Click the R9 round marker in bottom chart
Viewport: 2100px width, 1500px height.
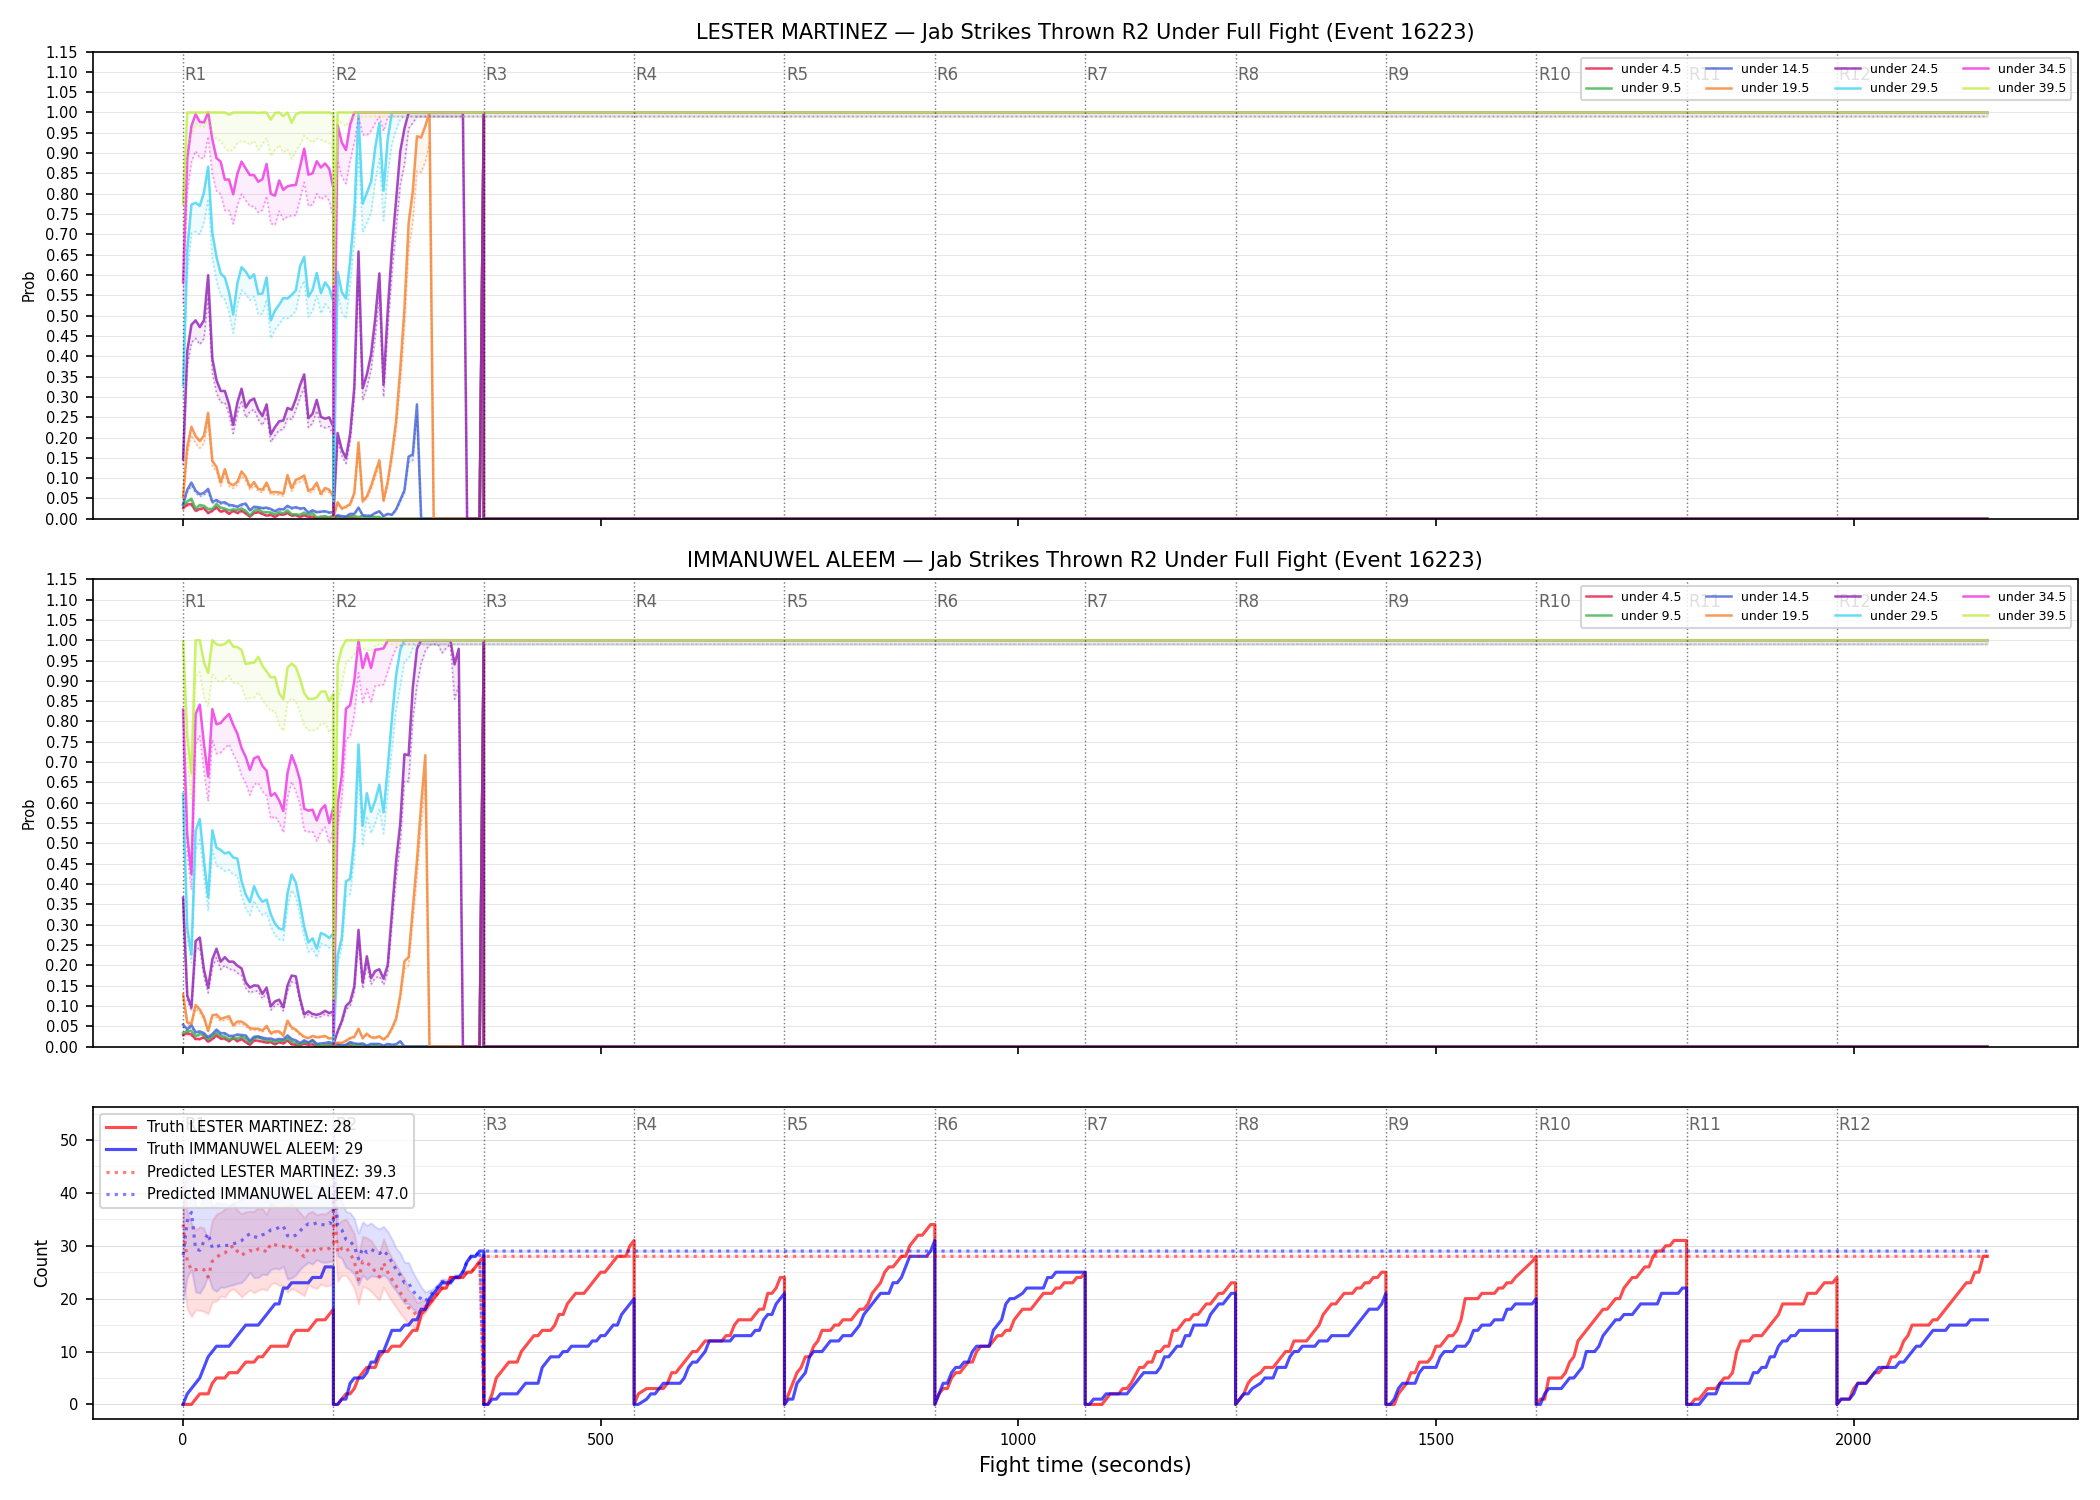click(x=1398, y=1124)
